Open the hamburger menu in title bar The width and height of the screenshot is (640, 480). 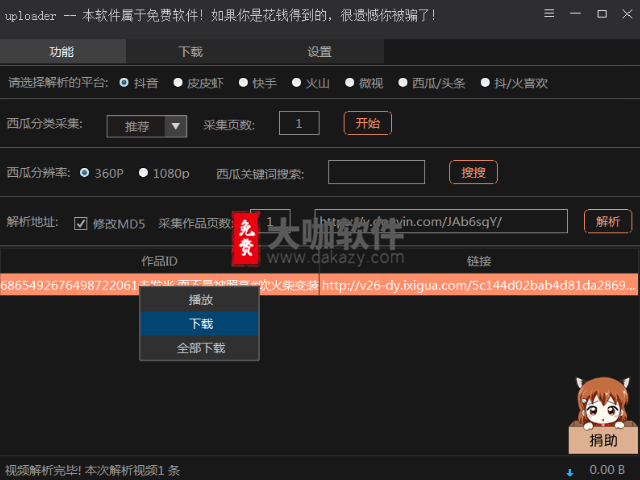pyautogui.click(x=549, y=13)
